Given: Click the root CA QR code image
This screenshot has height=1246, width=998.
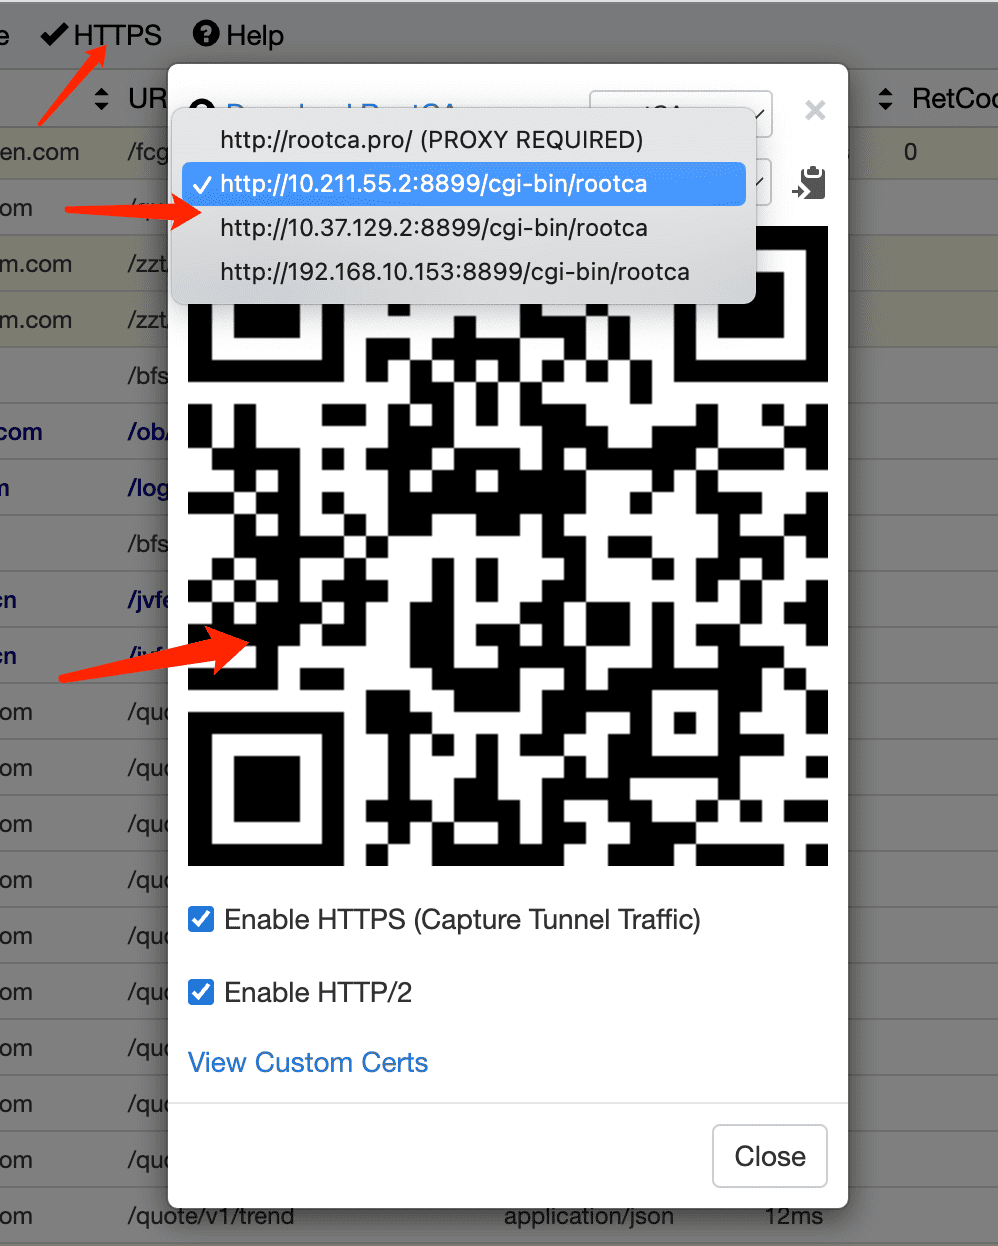Looking at the screenshot, I should [508, 546].
